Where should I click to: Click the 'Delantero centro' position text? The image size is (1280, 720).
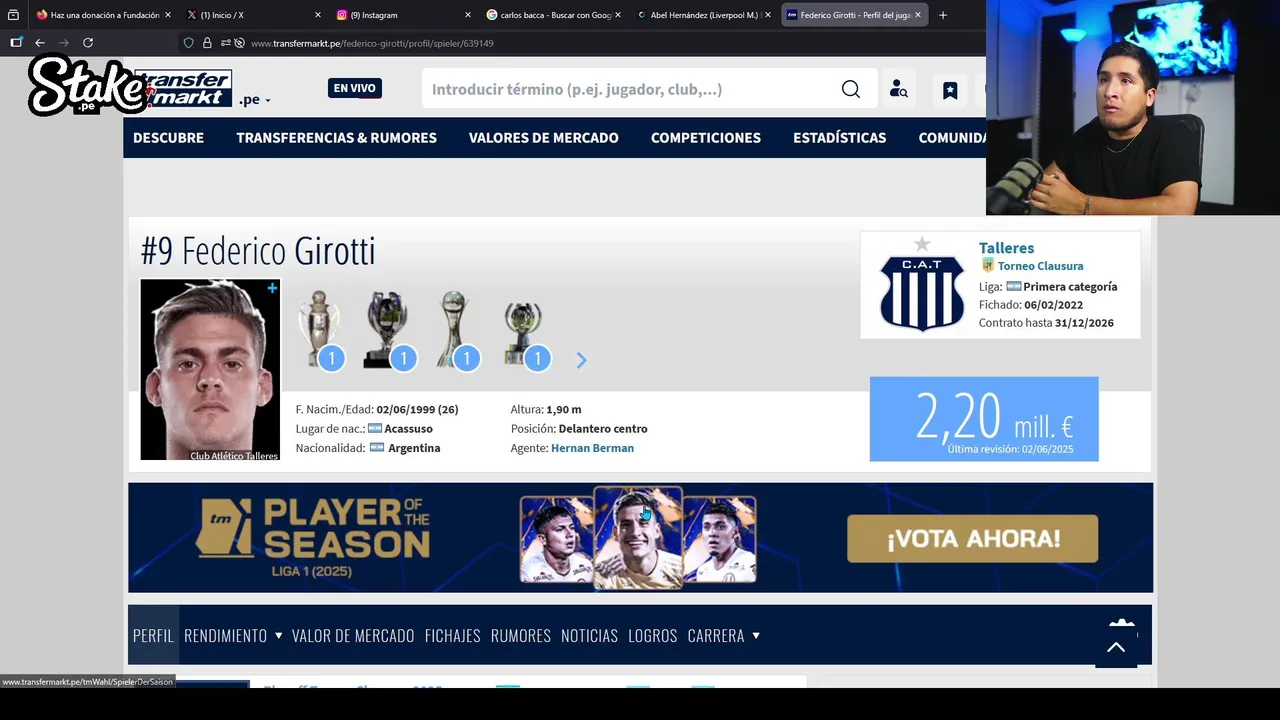pyautogui.click(x=603, y=429)
